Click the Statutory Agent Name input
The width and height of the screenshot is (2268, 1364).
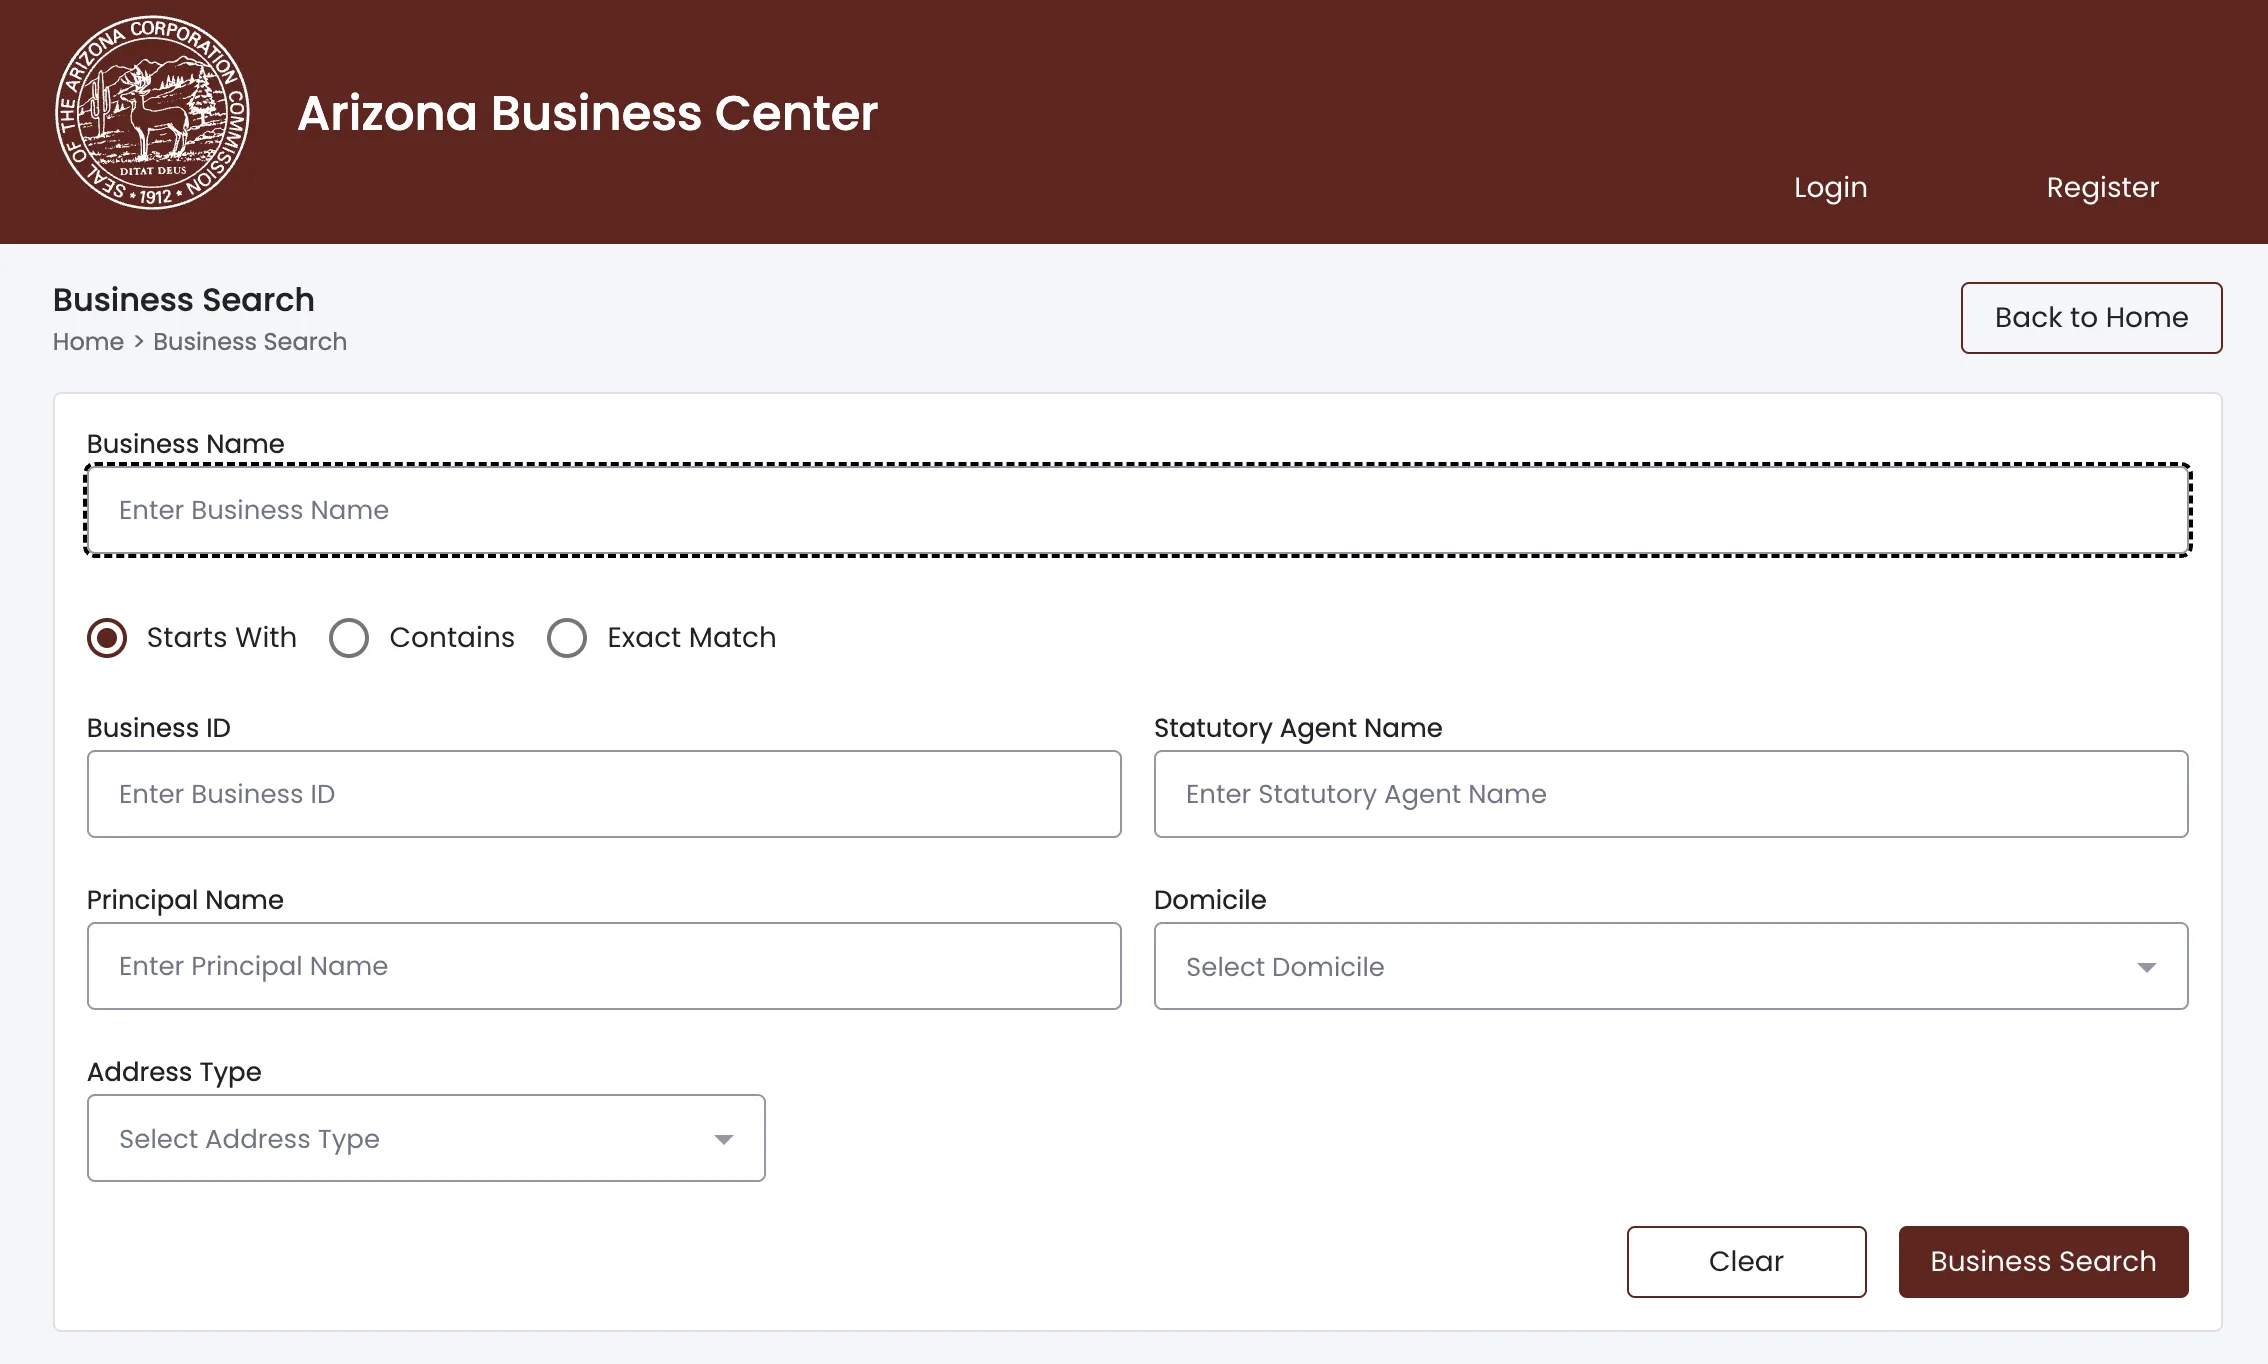point(1671,794)
